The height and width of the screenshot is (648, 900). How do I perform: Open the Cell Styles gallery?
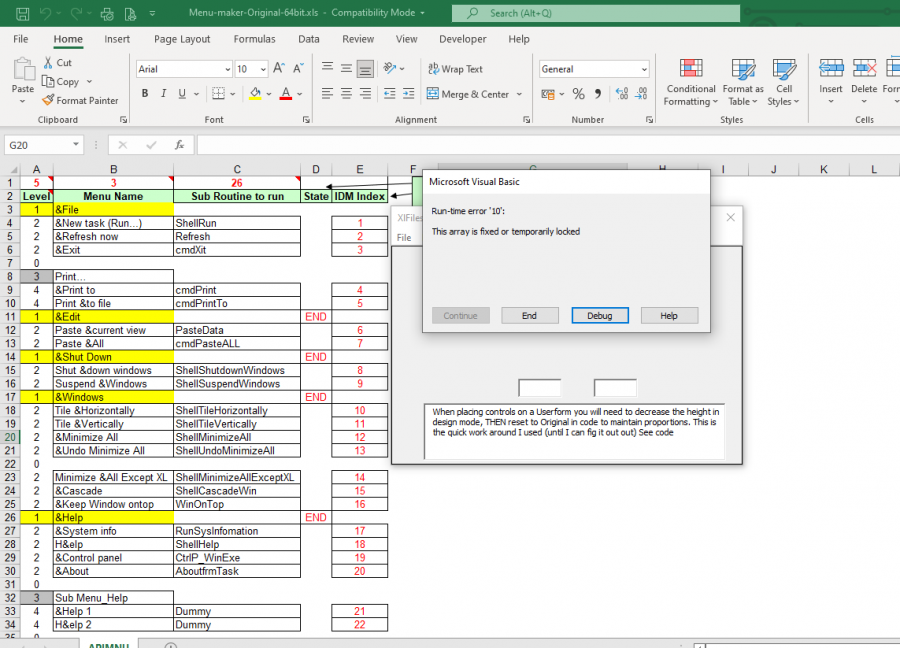[784, 82]
